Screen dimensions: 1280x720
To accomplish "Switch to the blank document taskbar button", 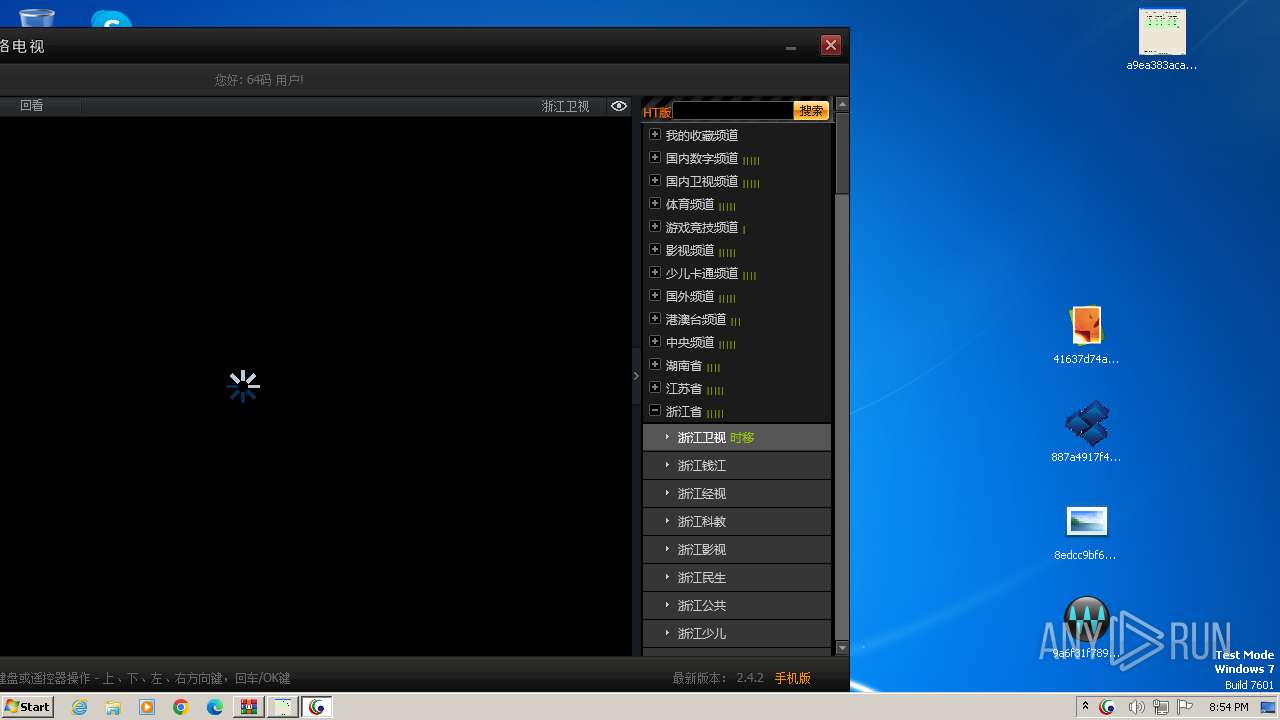I will coord(283,707).
